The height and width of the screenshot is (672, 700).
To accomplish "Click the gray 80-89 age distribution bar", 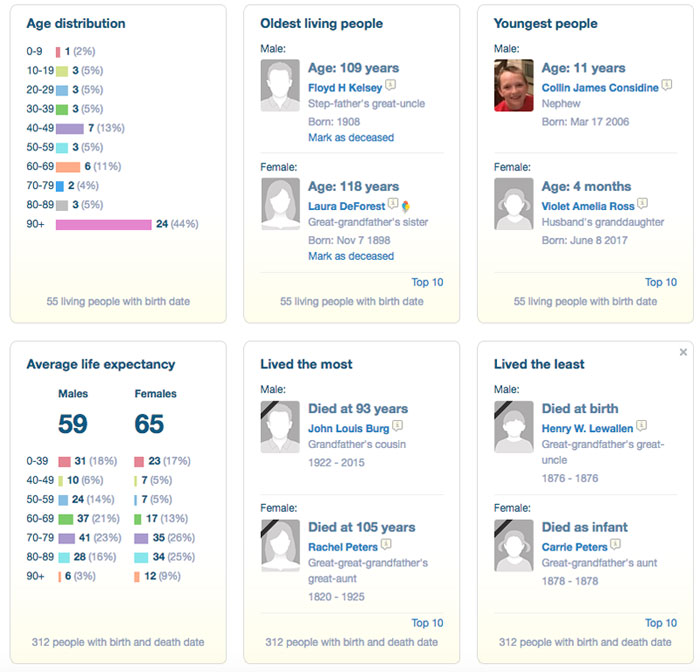I will point(62,206).
